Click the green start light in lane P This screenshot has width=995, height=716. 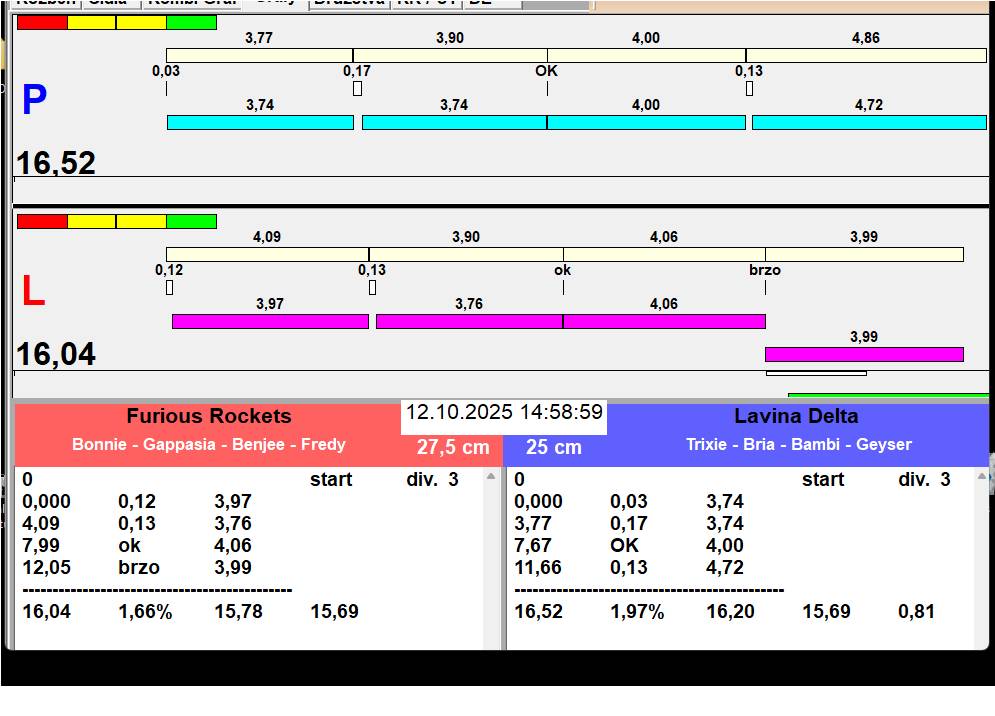(x=191, y=22)
